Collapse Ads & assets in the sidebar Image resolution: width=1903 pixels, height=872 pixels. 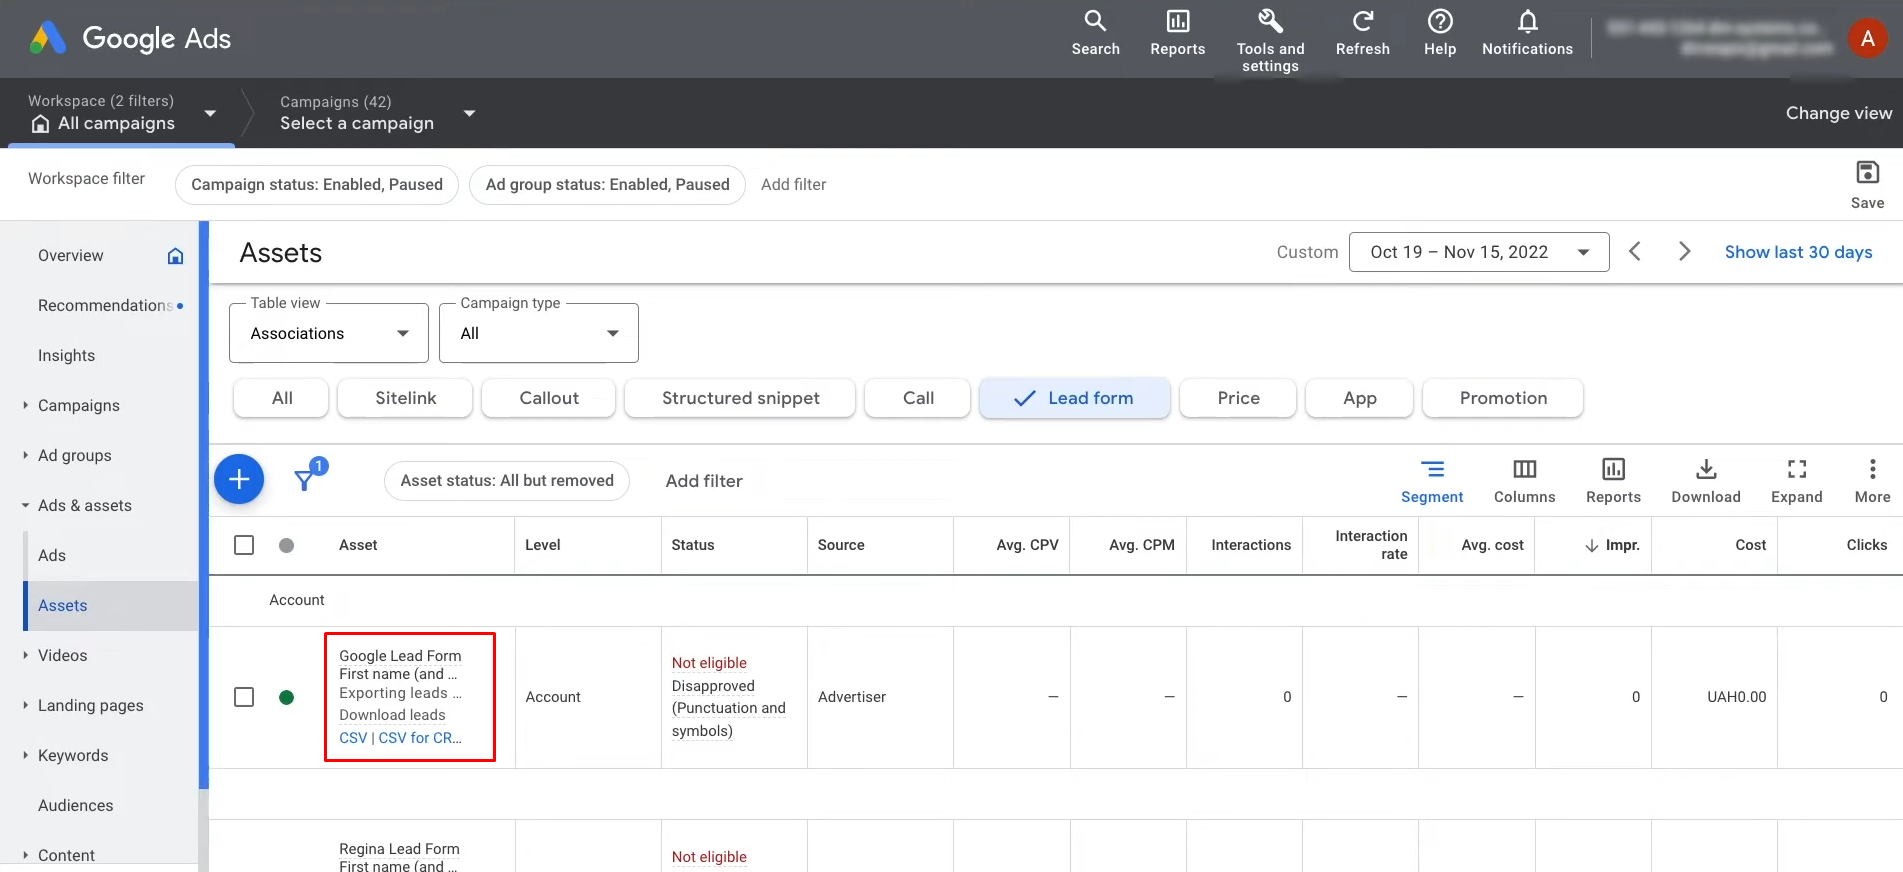pyautogui.click(x=25, y=505)
